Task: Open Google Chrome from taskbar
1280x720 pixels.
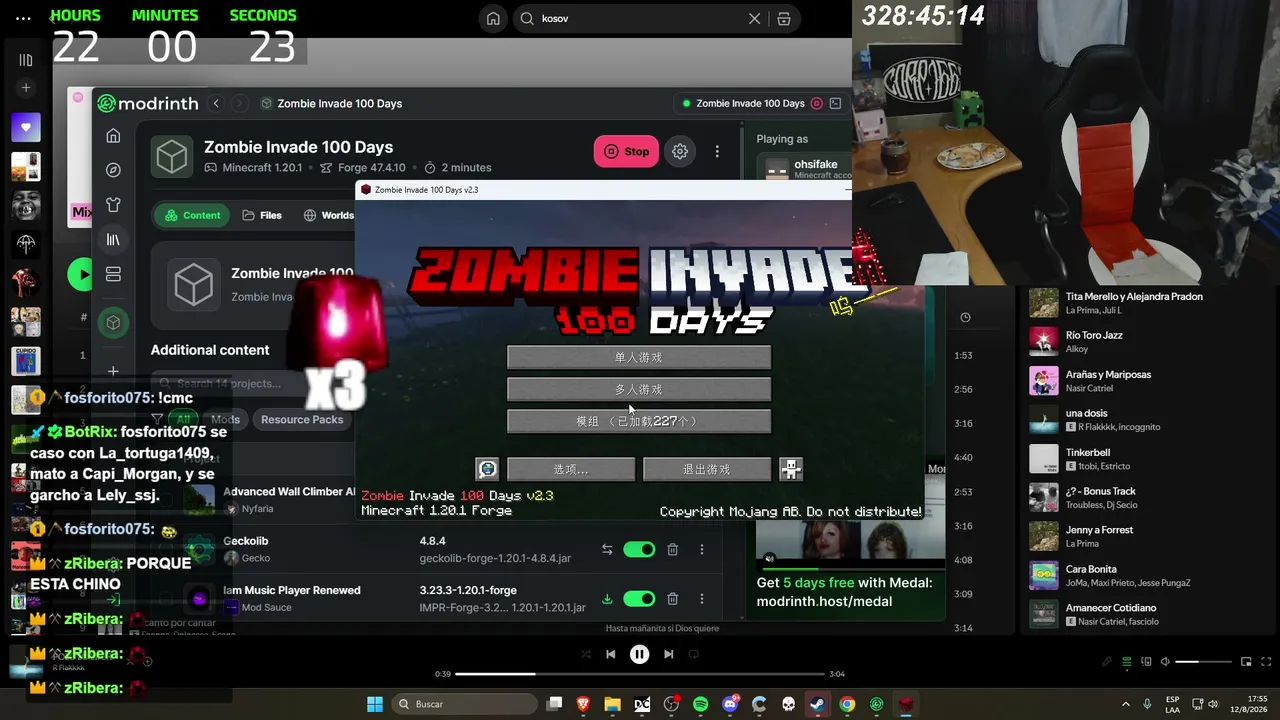Action: coord(847,704)
